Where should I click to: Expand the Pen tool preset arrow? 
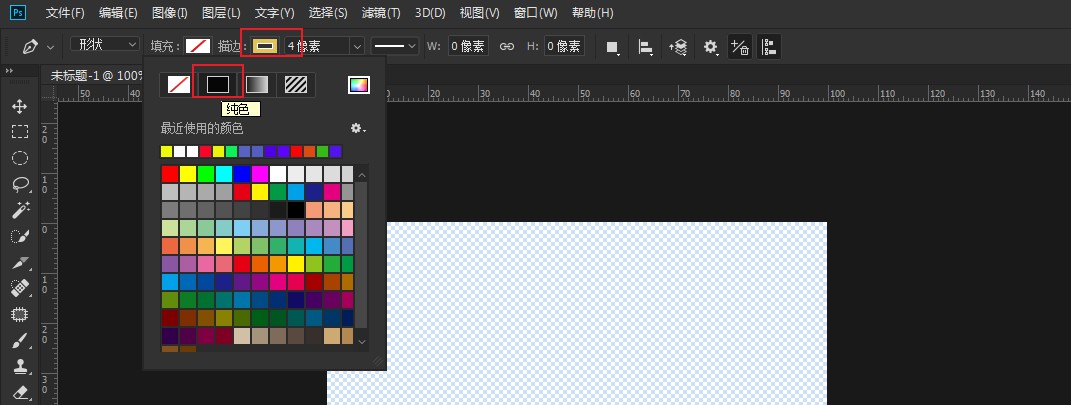pyautogui.click(x=50, y=47)
